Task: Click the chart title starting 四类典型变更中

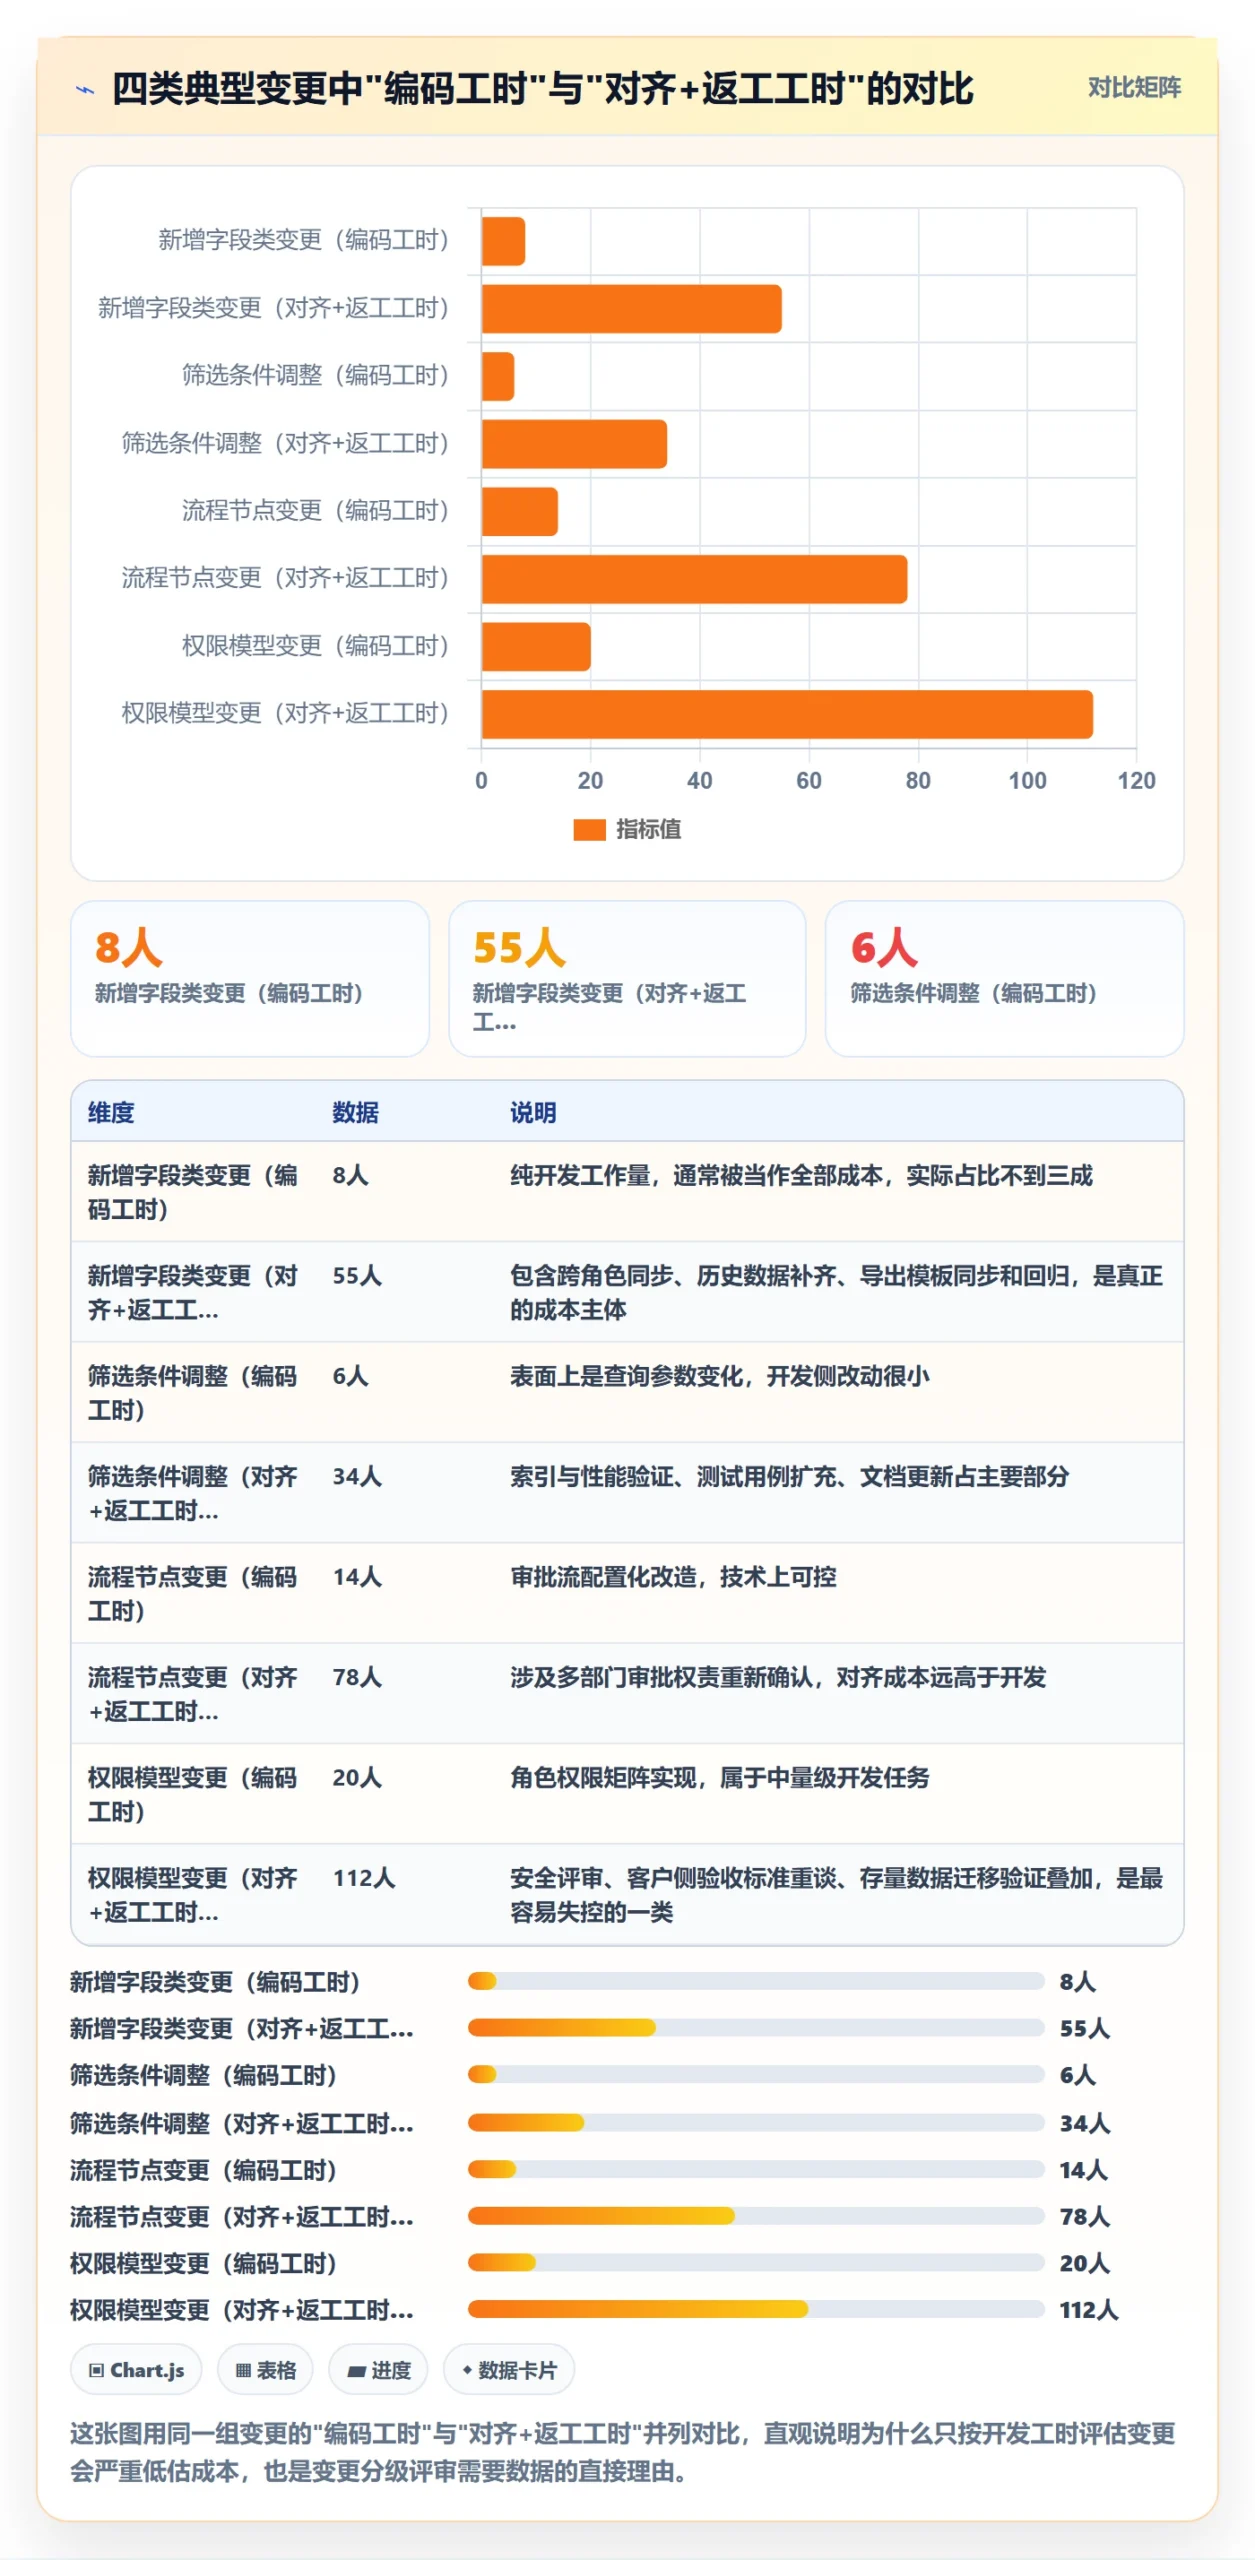Action: 542,89
